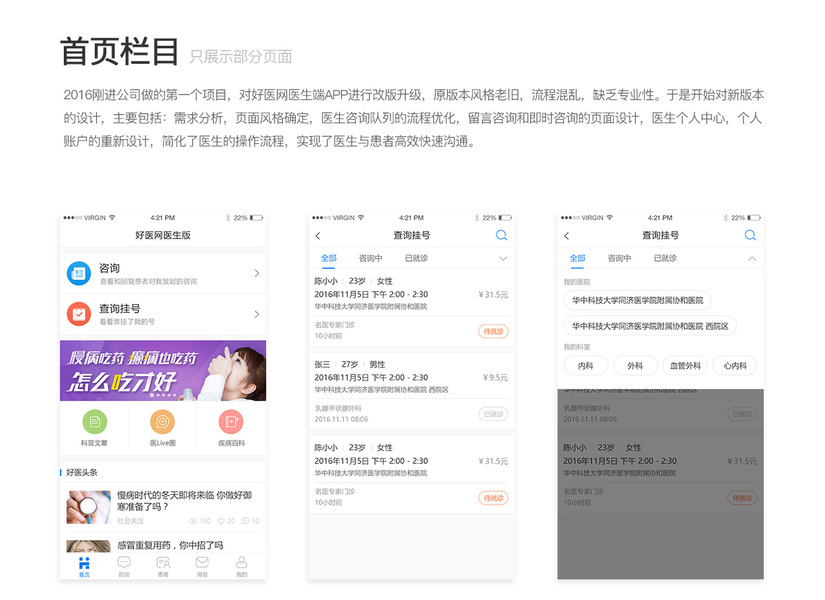Search in middle 查询挂号 screen
The image size is (825, 600).
pos(501,235)
